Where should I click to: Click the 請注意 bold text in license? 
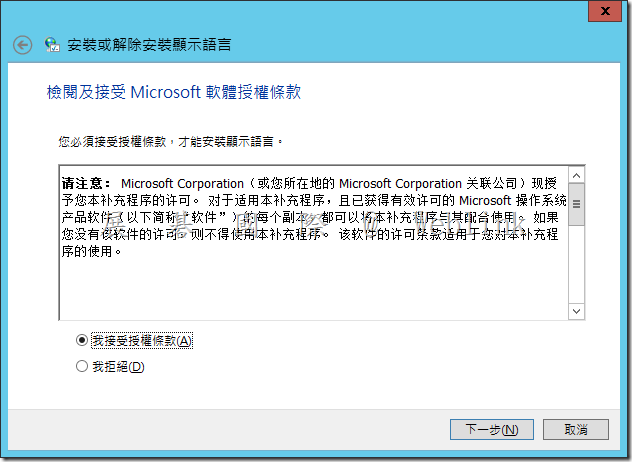[x=85, y=183]
